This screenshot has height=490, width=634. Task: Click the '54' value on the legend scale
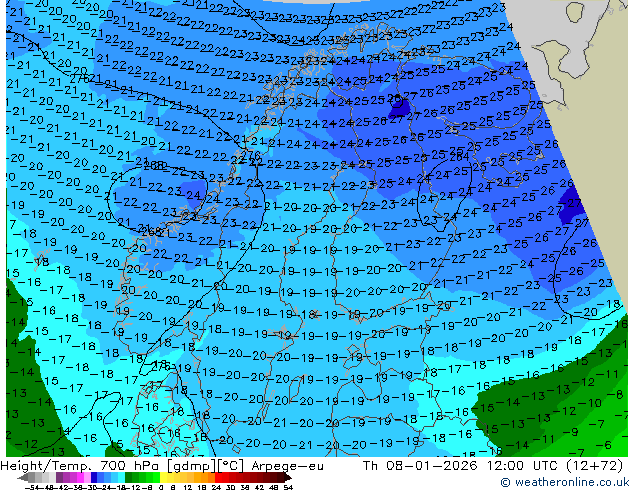point(288,488)
